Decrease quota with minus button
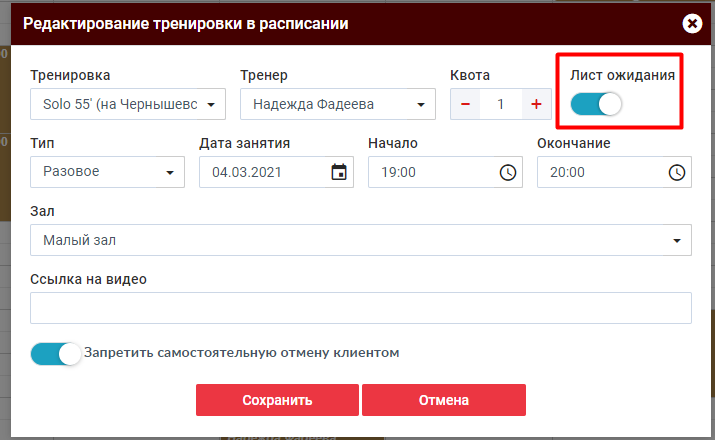715x440 pixels. tap(465, 104)
